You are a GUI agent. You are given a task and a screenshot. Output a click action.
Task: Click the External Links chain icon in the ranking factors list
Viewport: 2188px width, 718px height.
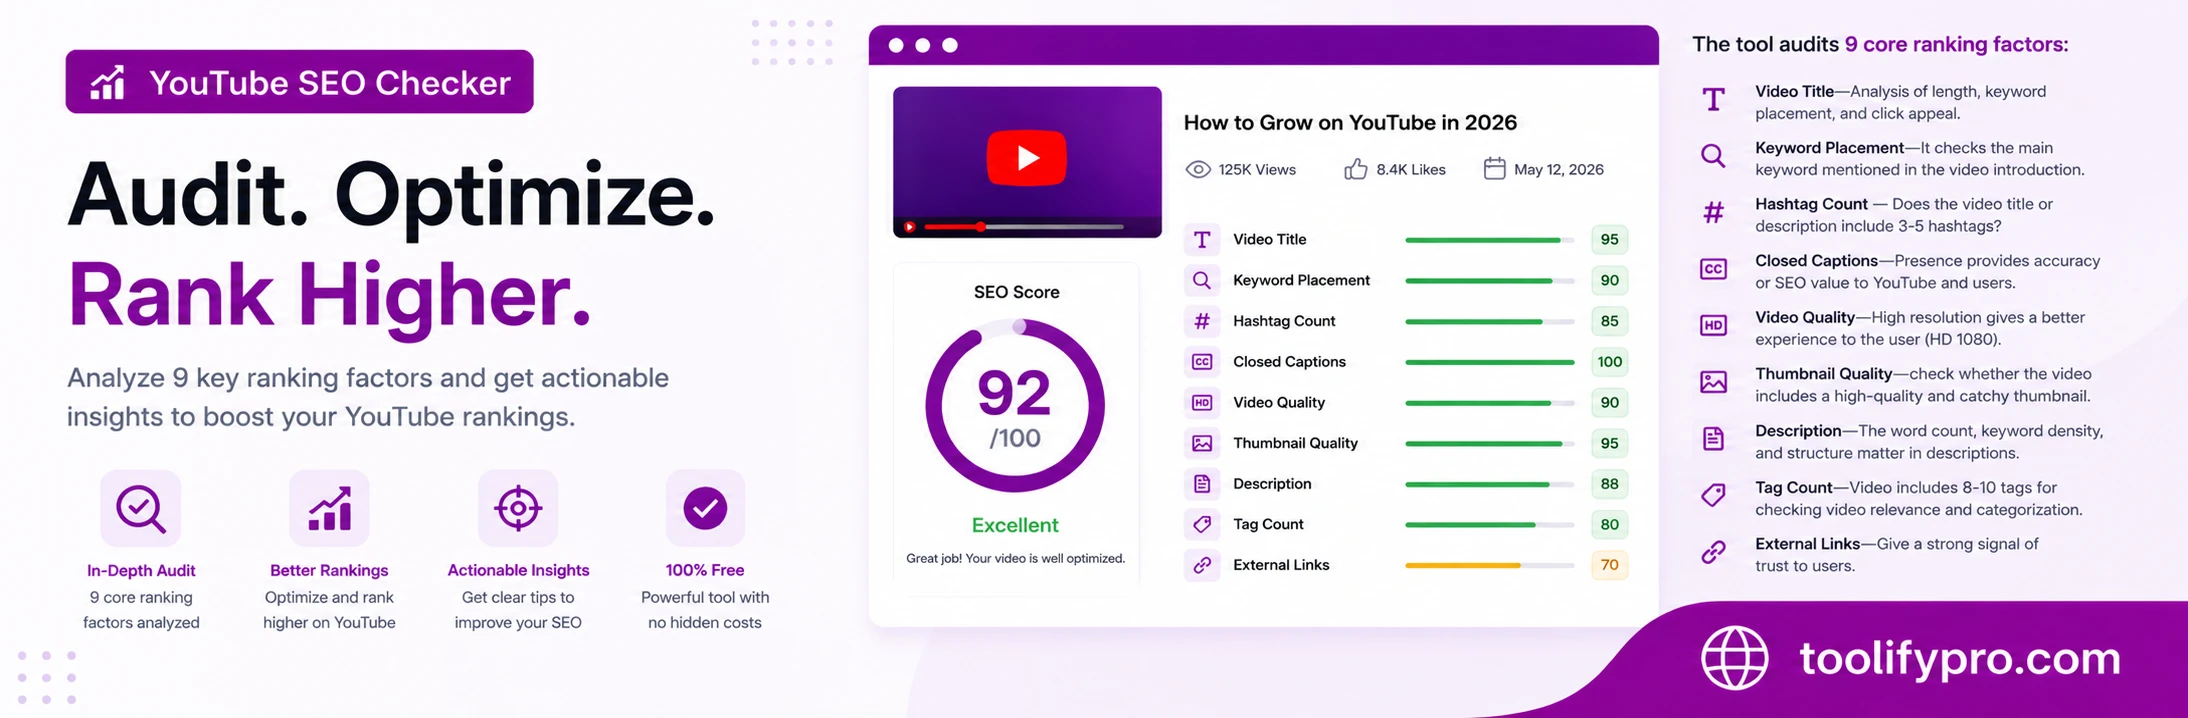pyautogui.click(x=1713, y=552)
